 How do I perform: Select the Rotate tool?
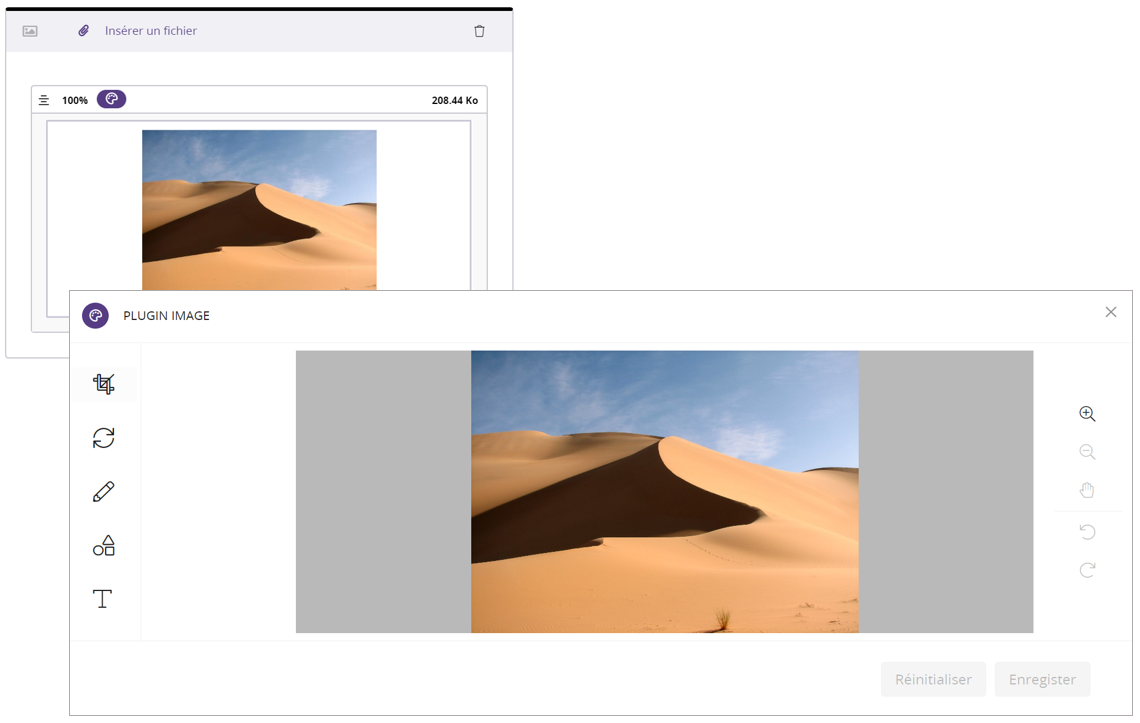tap(104, 438)
